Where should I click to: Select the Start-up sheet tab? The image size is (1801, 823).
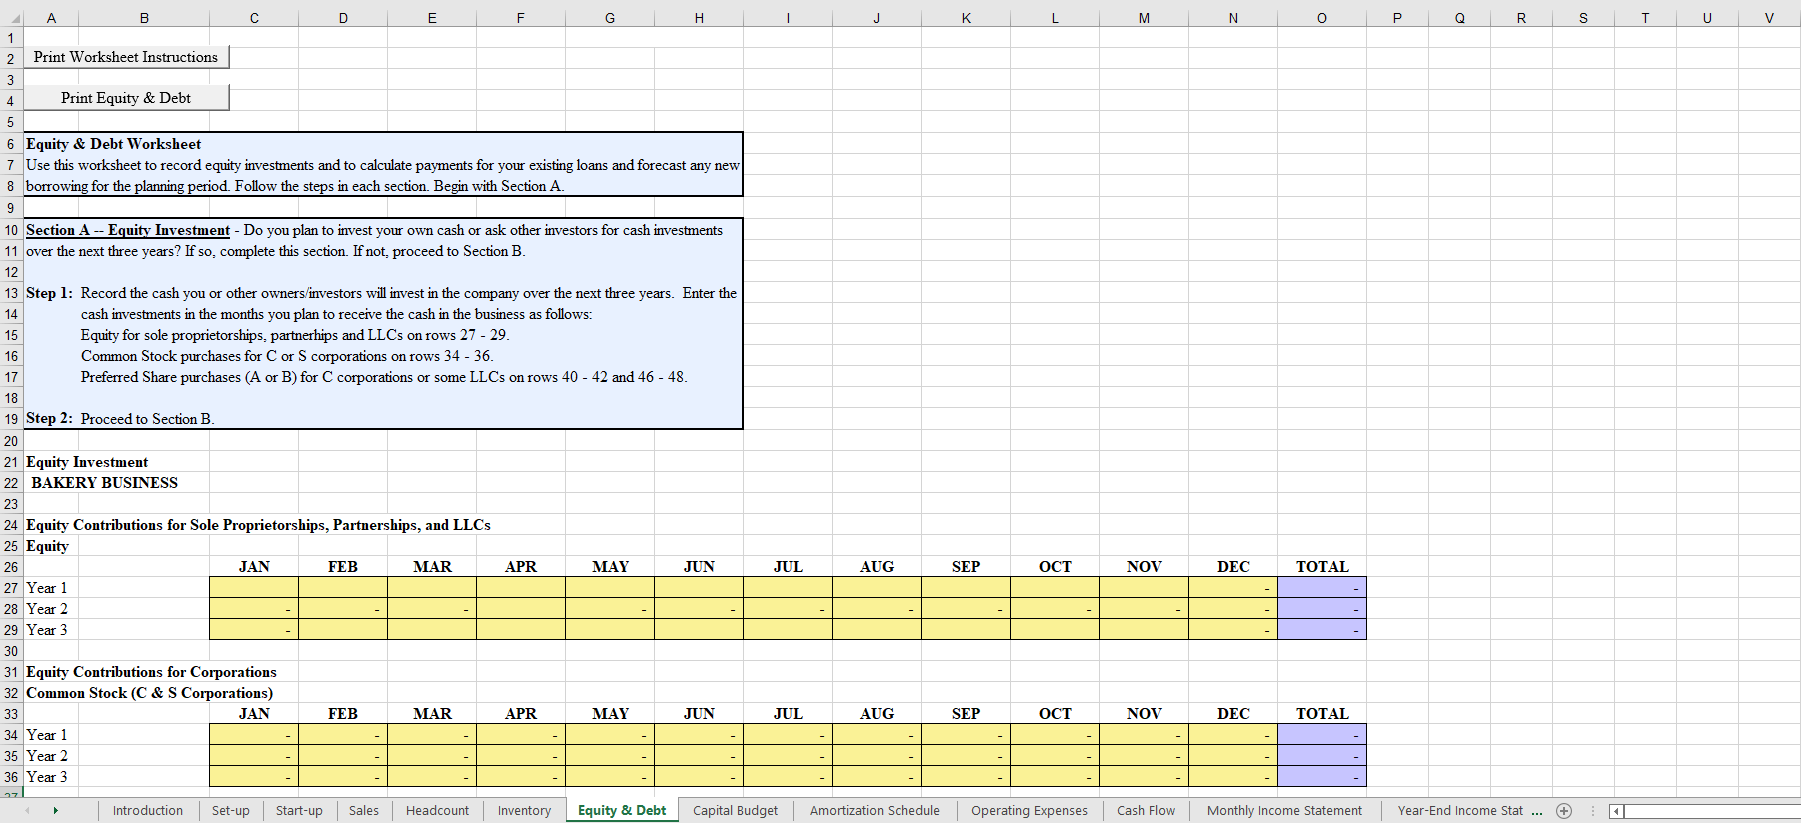(x=299, y=811)
